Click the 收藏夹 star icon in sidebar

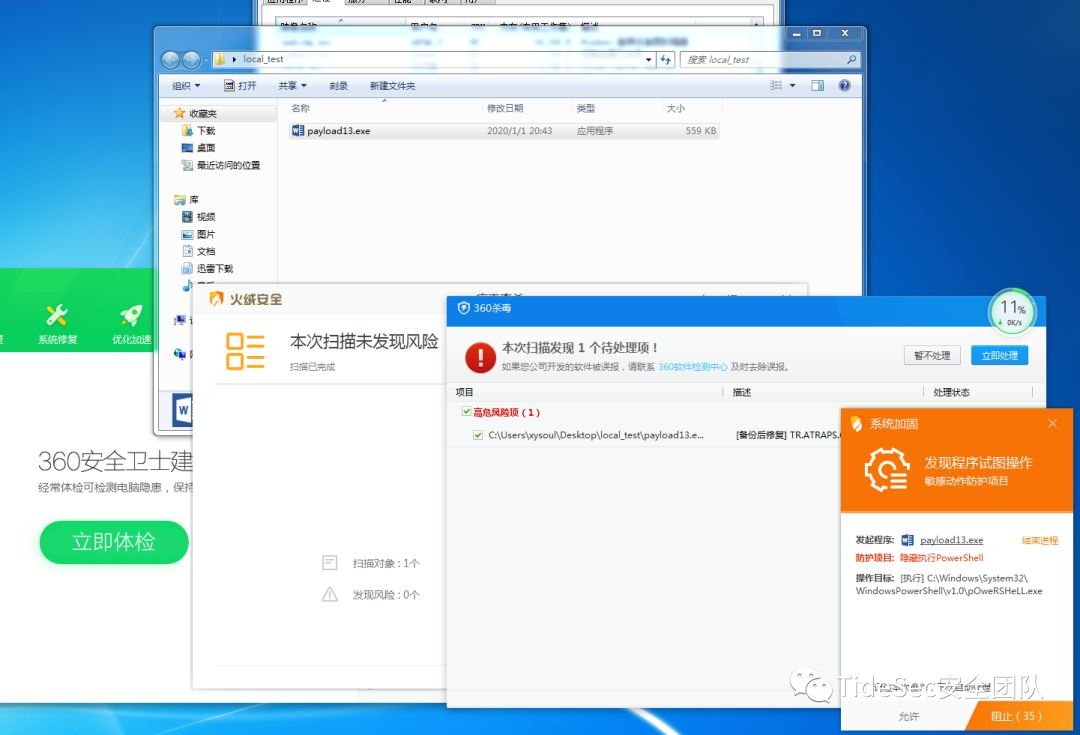(179, 113)
